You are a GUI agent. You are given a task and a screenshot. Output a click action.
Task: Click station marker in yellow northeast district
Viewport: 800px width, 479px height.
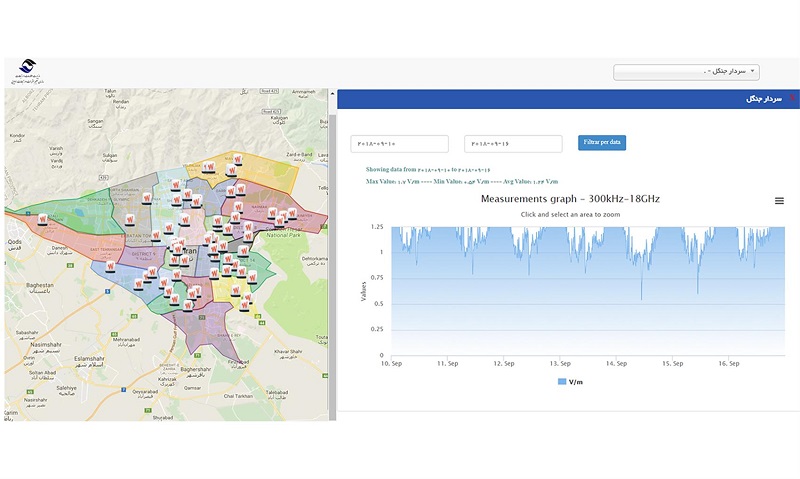coord(237,160)
